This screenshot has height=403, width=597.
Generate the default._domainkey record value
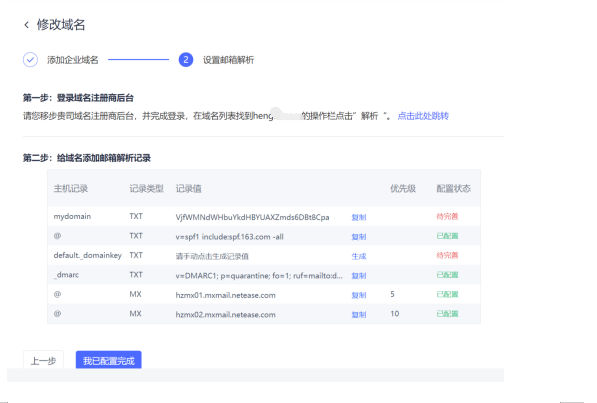[359, 256]
